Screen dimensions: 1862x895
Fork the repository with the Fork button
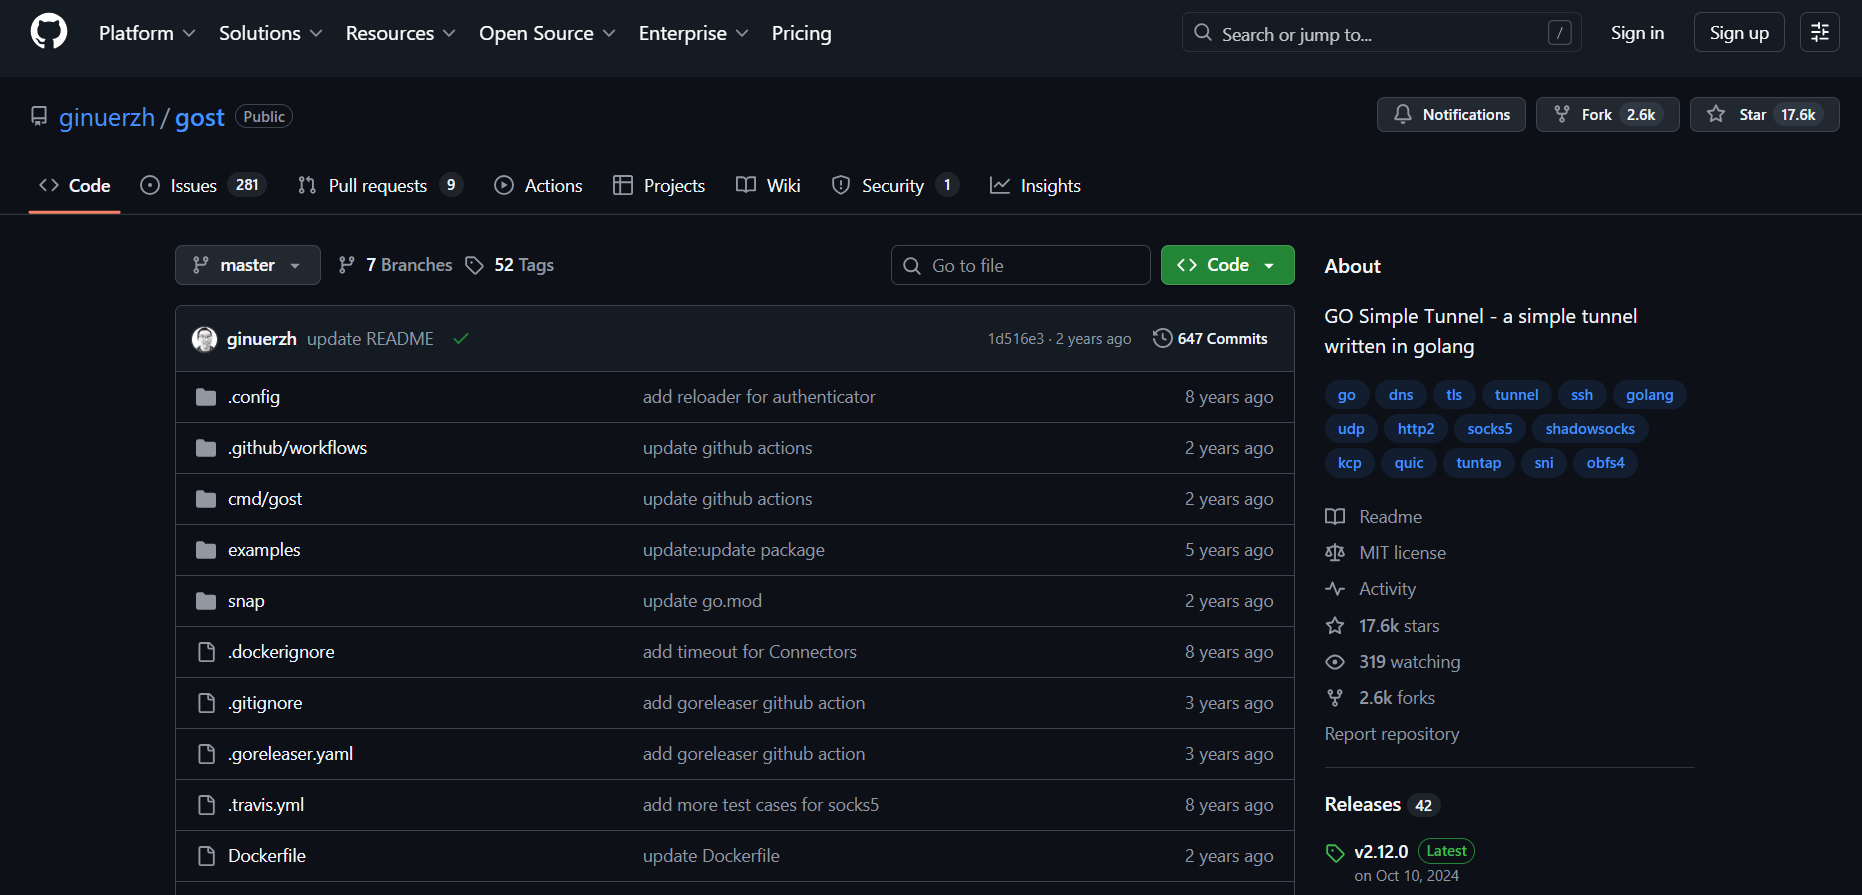tap(1608, 115)
